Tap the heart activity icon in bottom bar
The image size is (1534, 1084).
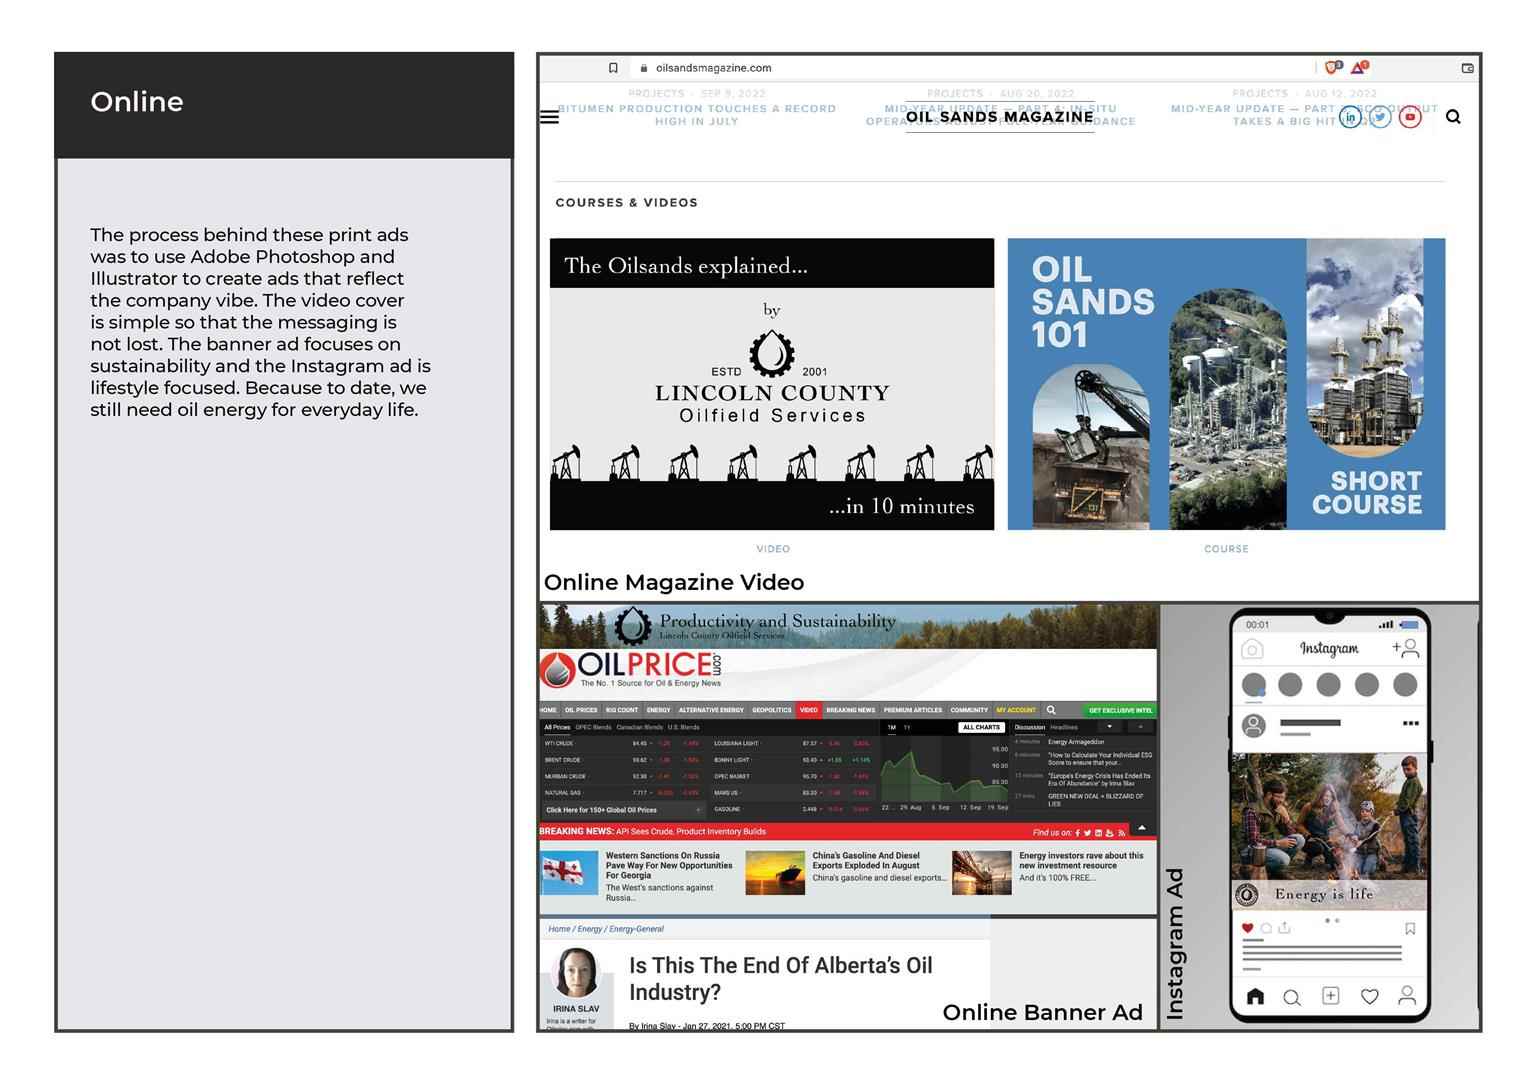coord(1369,996)
